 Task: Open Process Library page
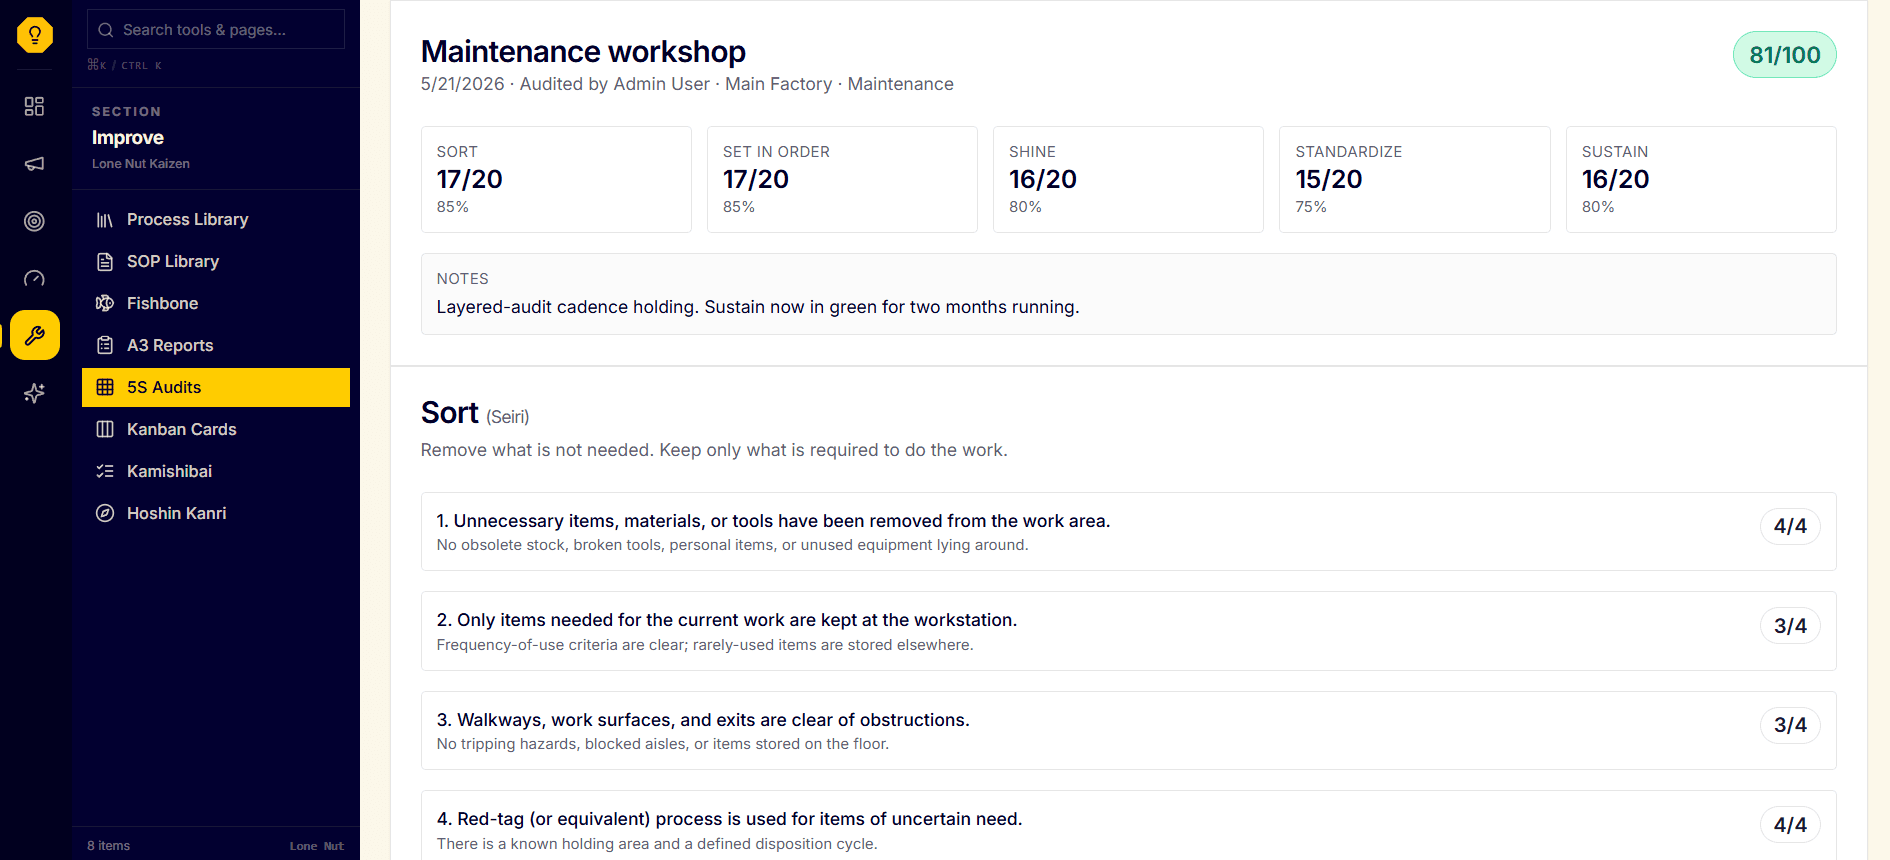pyautogui.click(x=216, y=220)
